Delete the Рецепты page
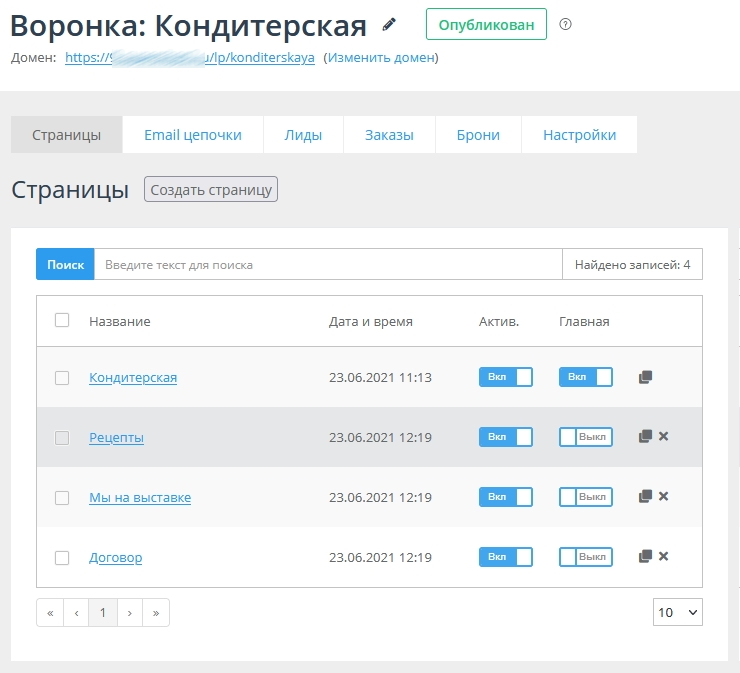 pyautogui.click(x=663, y=437)
